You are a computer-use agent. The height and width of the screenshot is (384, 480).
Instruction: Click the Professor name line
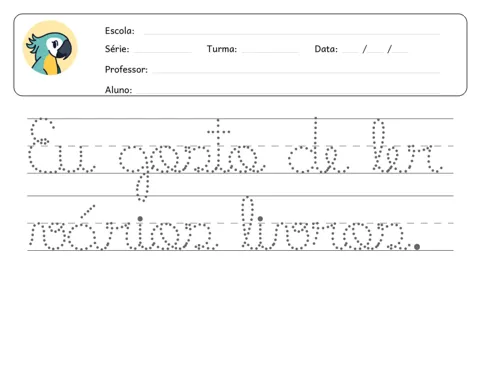pos(296,71)
